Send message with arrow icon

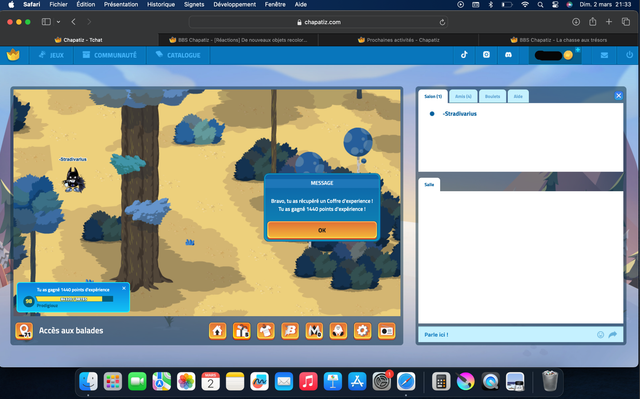click(x=613, y=335)
